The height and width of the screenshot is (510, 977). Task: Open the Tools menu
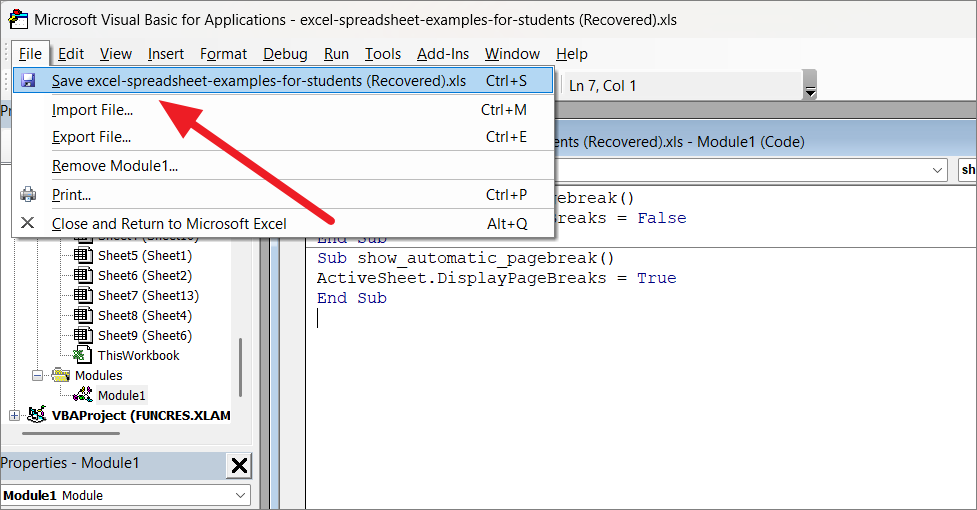click(383, 54)
